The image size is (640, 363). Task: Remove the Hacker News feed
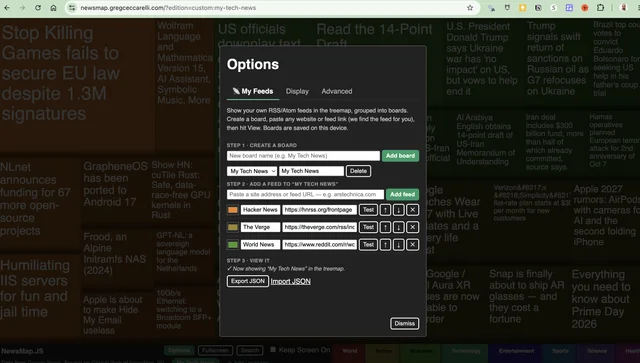tap(413, 210)
